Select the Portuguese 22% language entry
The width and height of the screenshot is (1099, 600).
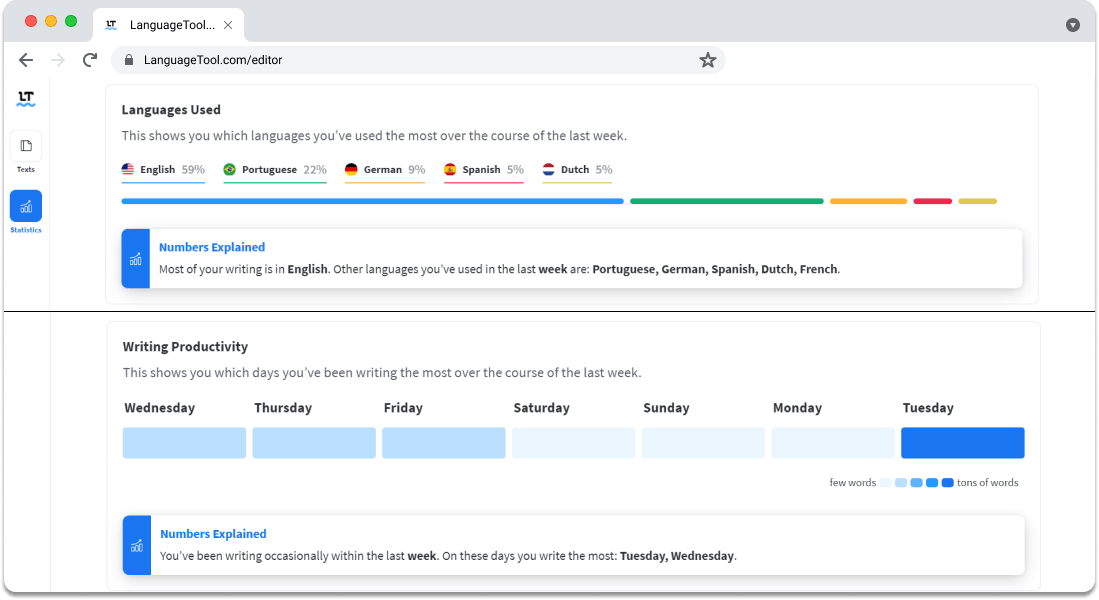point(275,170)
